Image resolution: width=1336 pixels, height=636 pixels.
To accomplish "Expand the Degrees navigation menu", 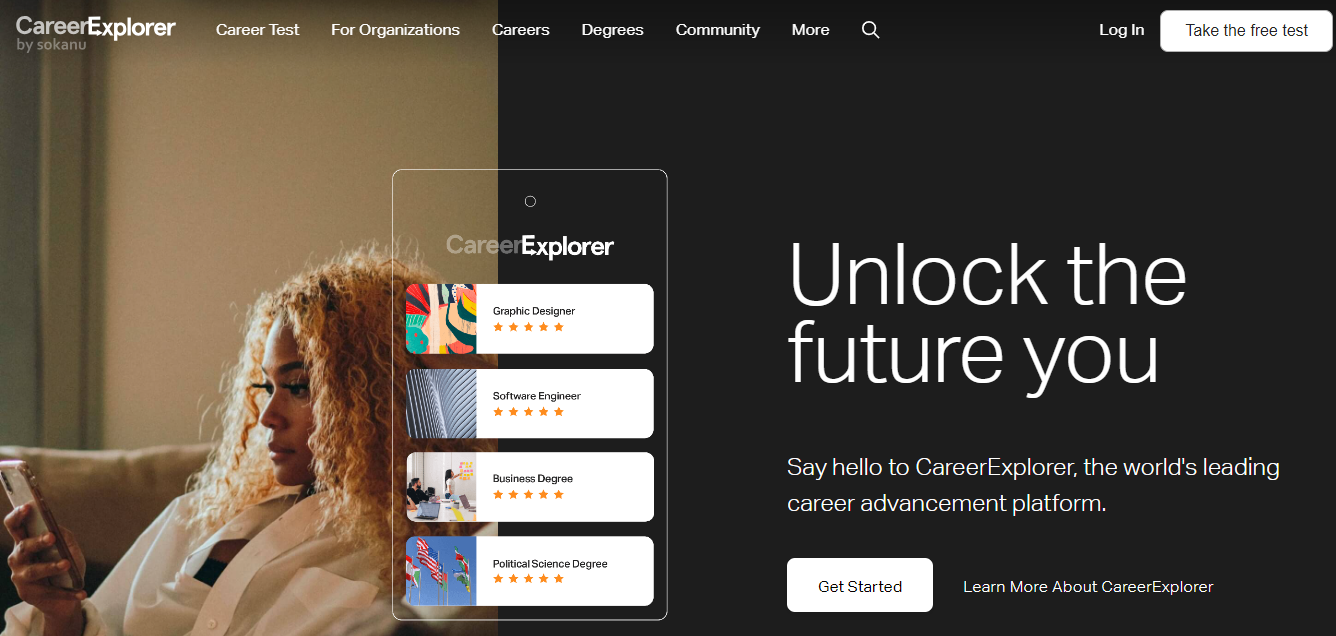I will 612,30.
